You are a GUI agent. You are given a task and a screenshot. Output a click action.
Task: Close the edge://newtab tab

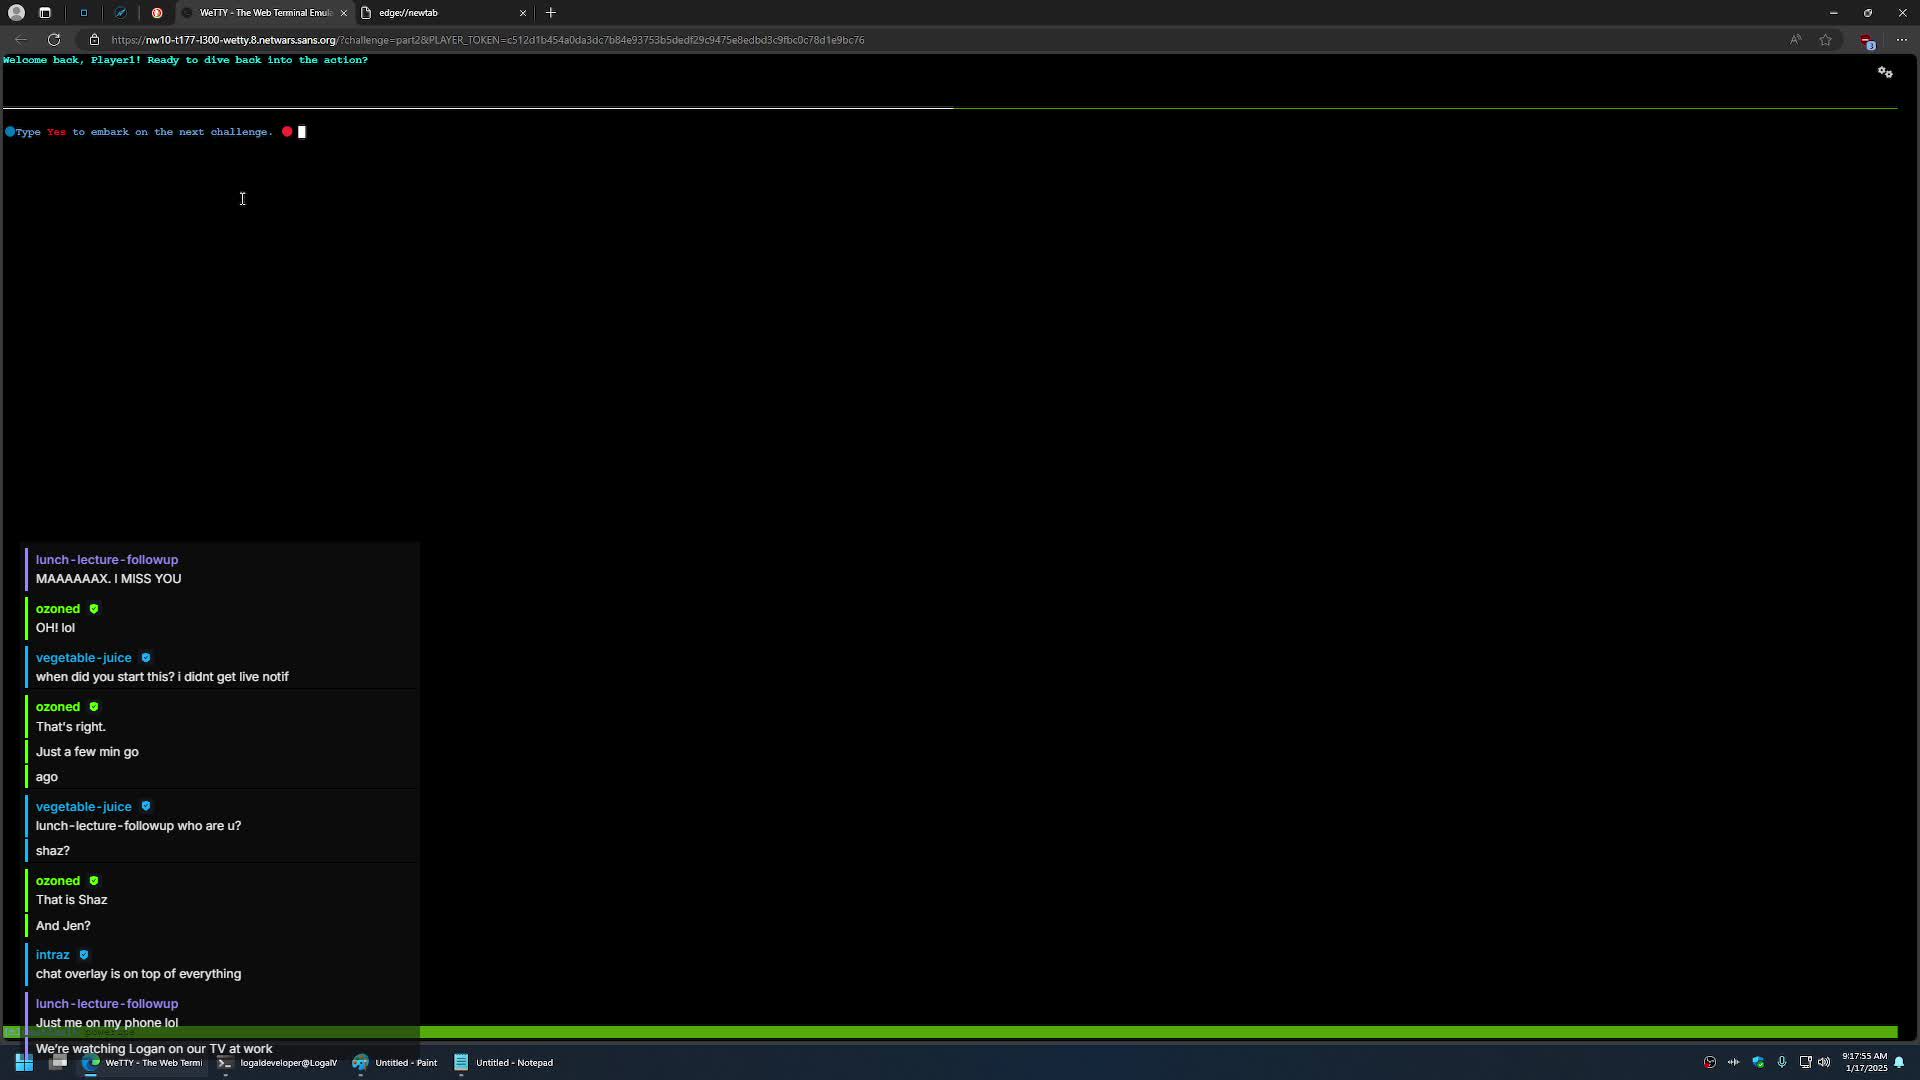(x=522, y=13)
